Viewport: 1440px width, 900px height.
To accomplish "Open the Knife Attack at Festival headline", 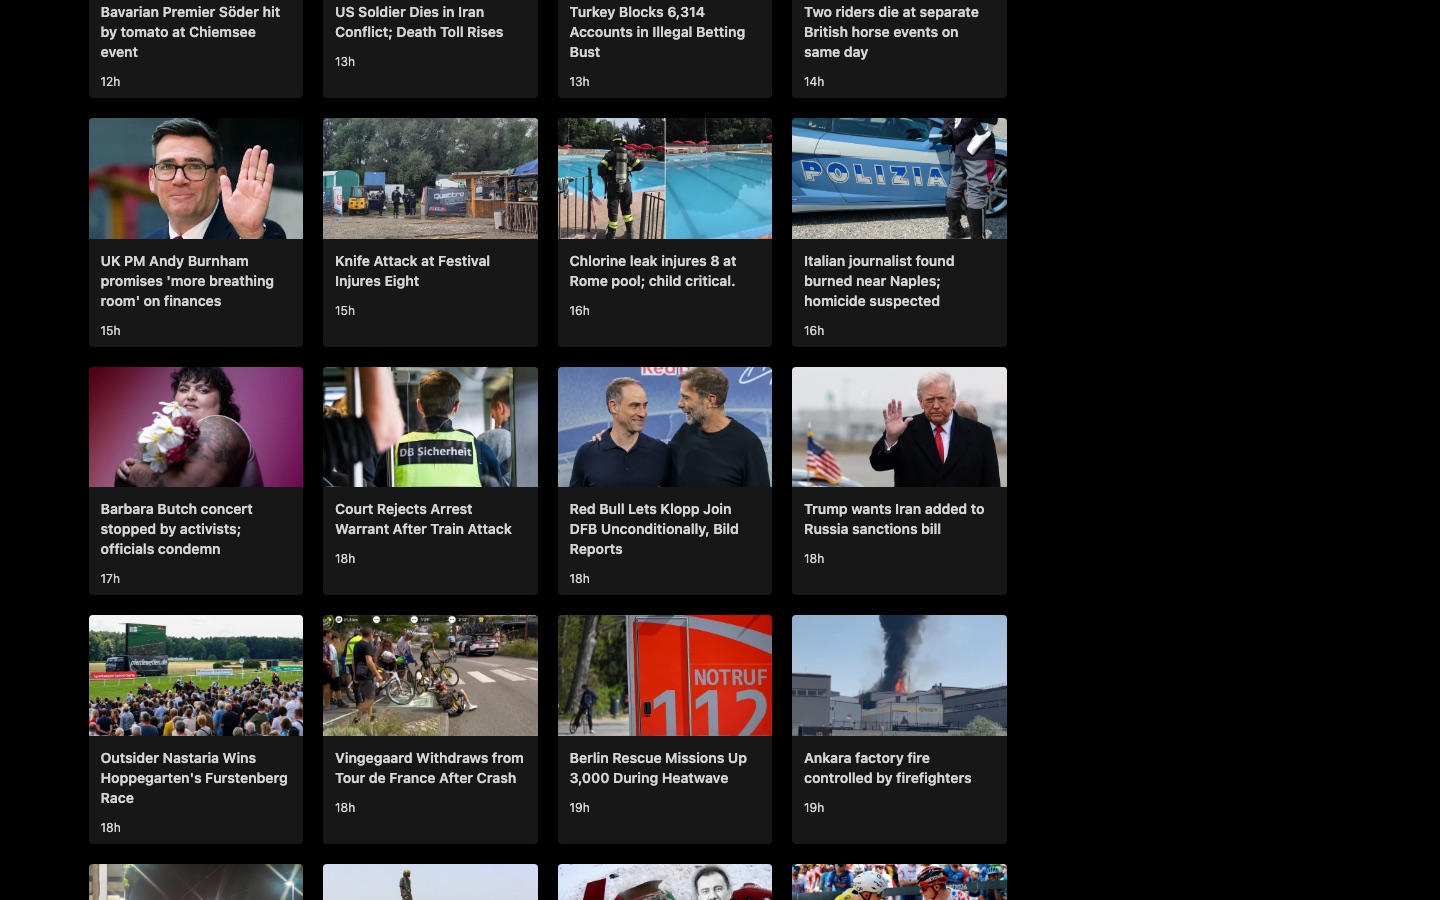I will pyautogui.click(x=412, y=271).
